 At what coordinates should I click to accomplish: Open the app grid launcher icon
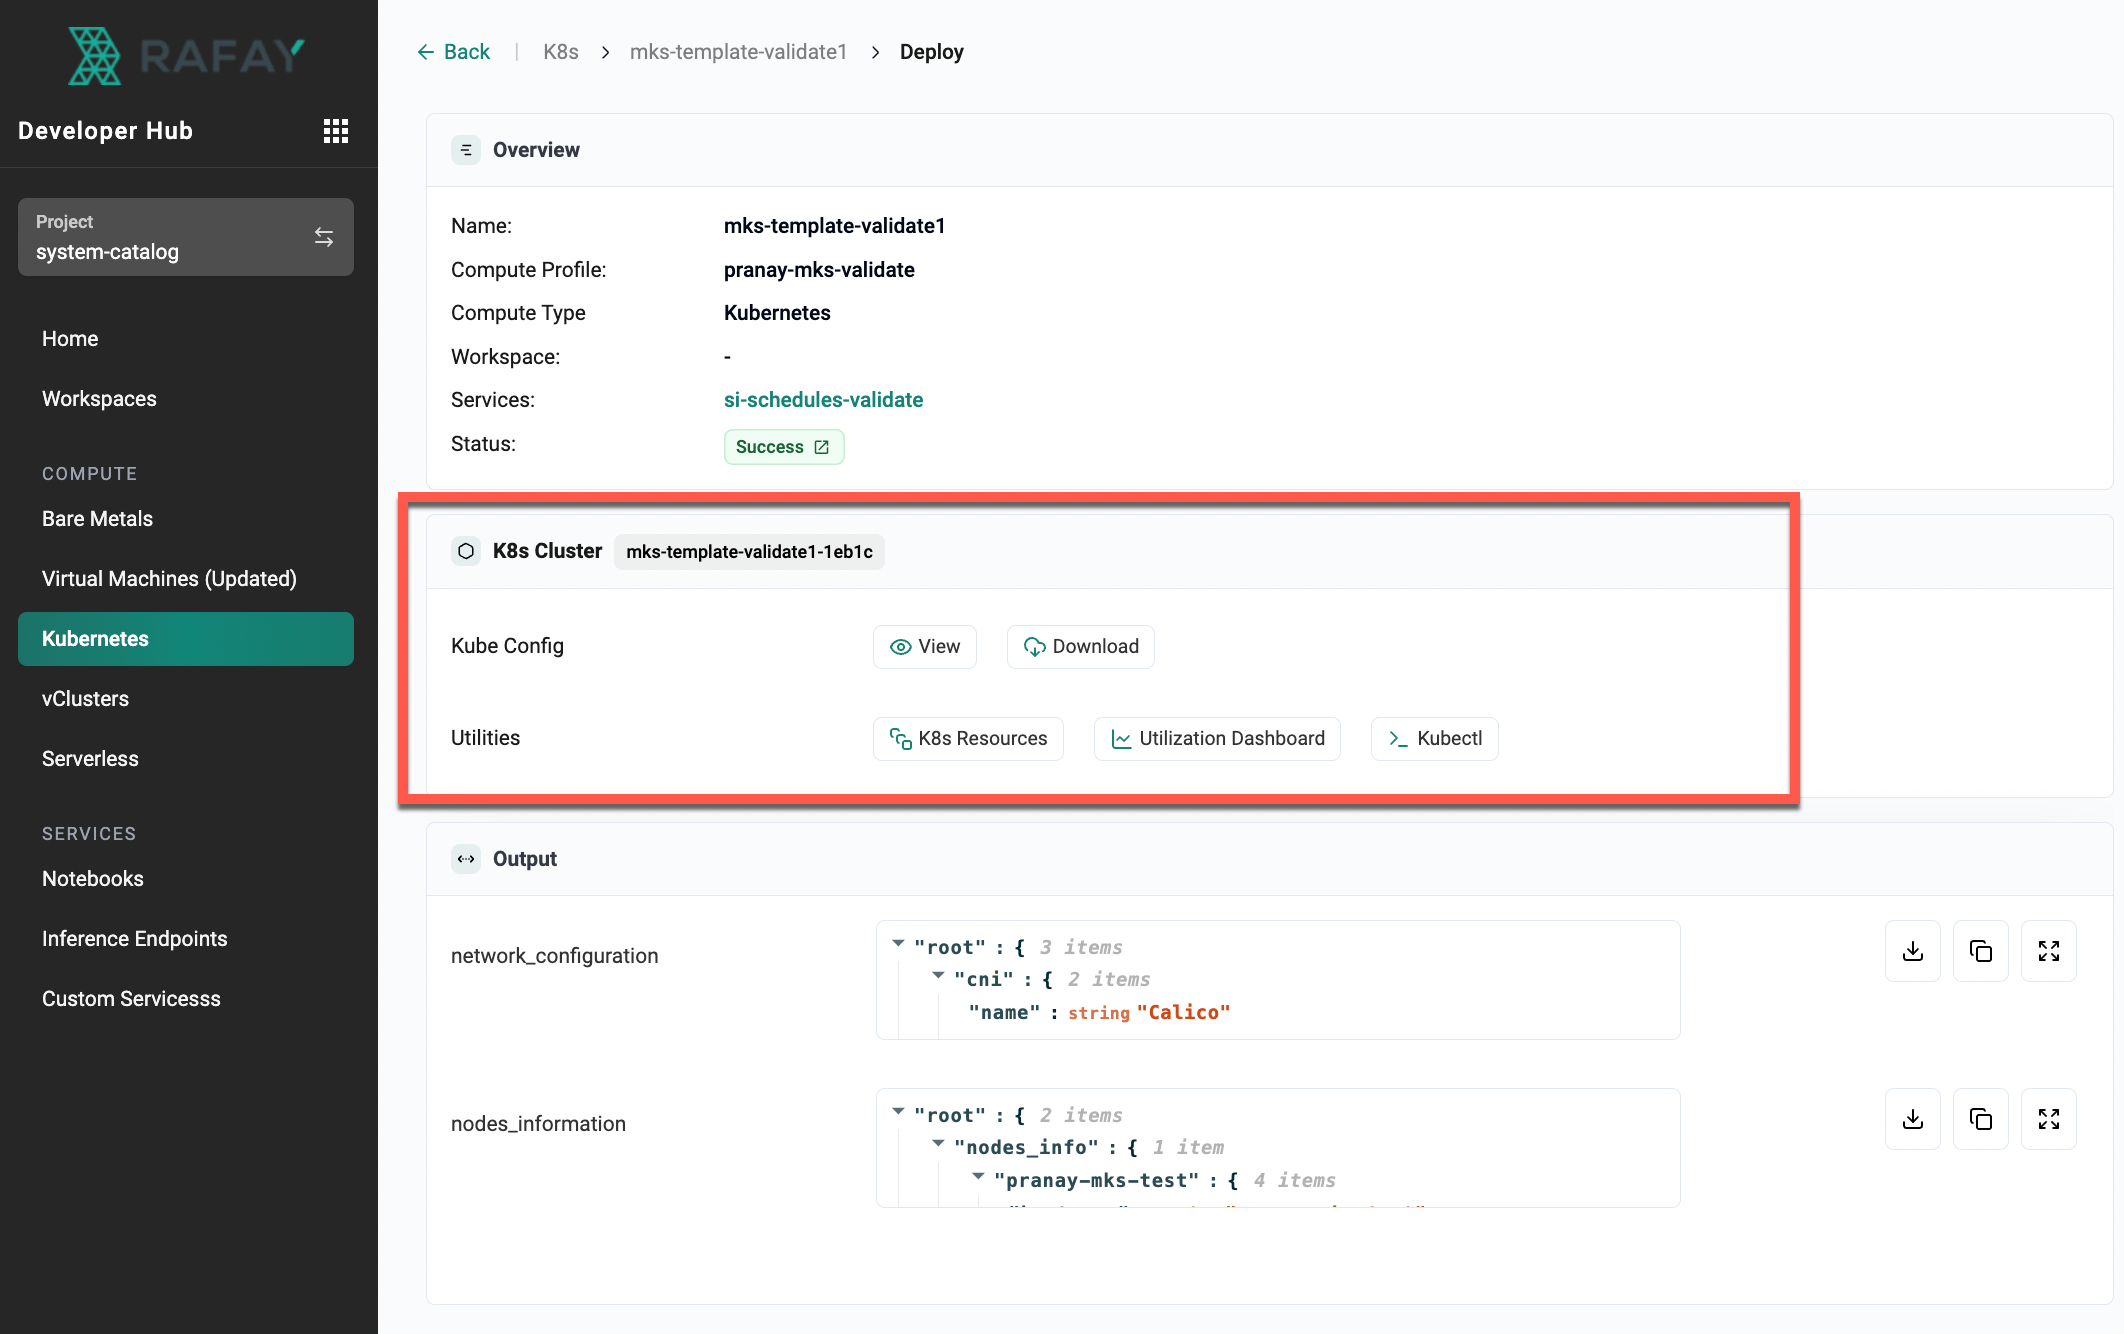(x=336, y=131)
